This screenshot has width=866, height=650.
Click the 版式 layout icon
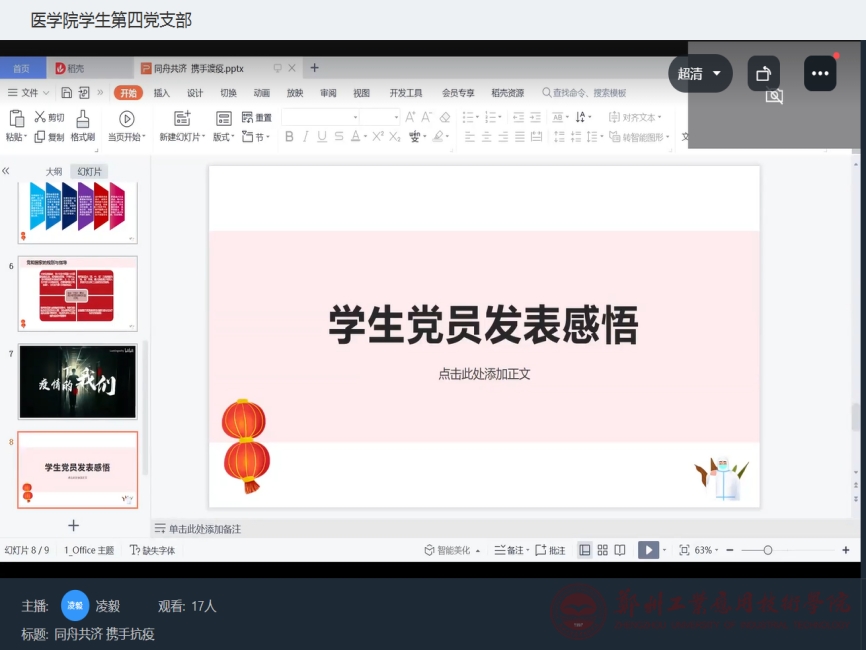[x=223, y=118]
